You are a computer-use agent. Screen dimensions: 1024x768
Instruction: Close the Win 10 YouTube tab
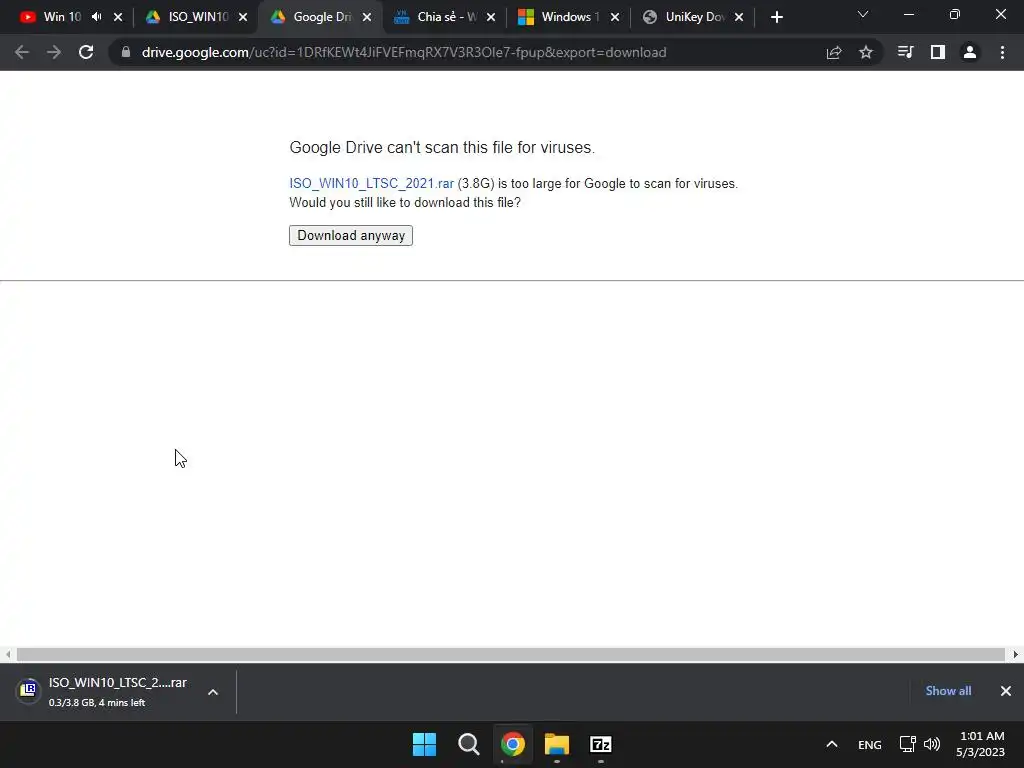118,17
